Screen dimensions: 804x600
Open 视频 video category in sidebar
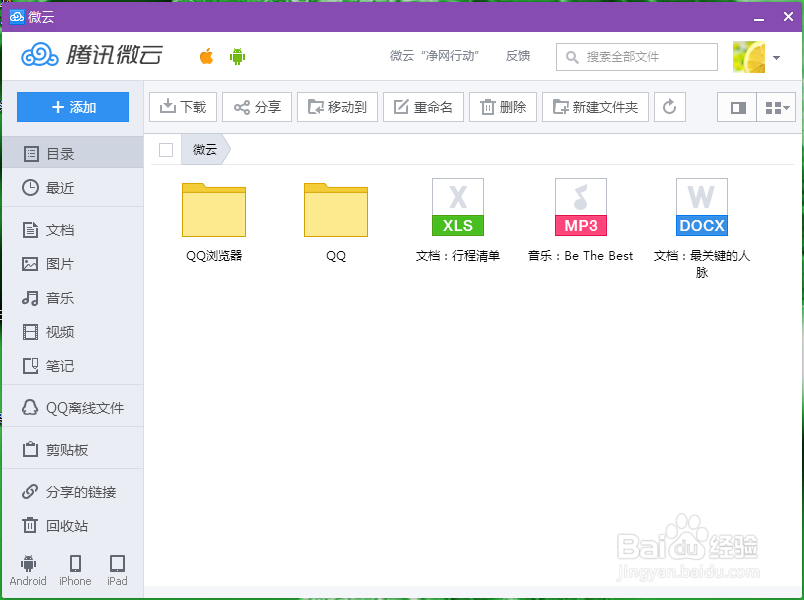(x=72, y=332)
